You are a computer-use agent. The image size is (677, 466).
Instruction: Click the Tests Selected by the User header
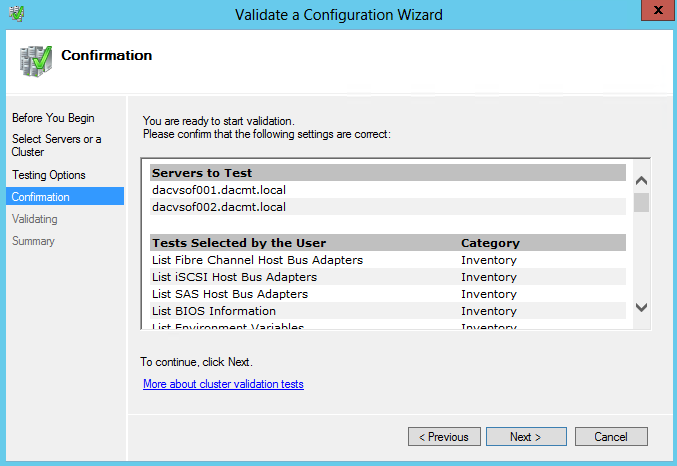coord(239,243)
